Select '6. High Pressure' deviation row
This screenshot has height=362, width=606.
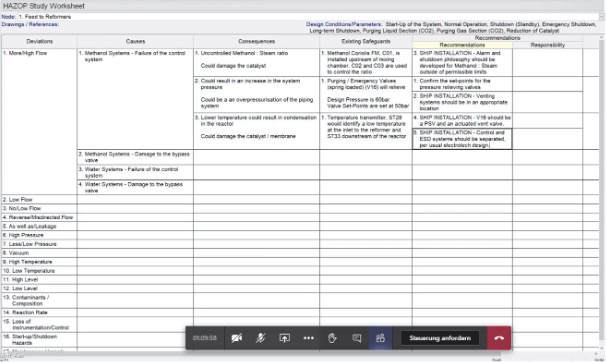39,235
